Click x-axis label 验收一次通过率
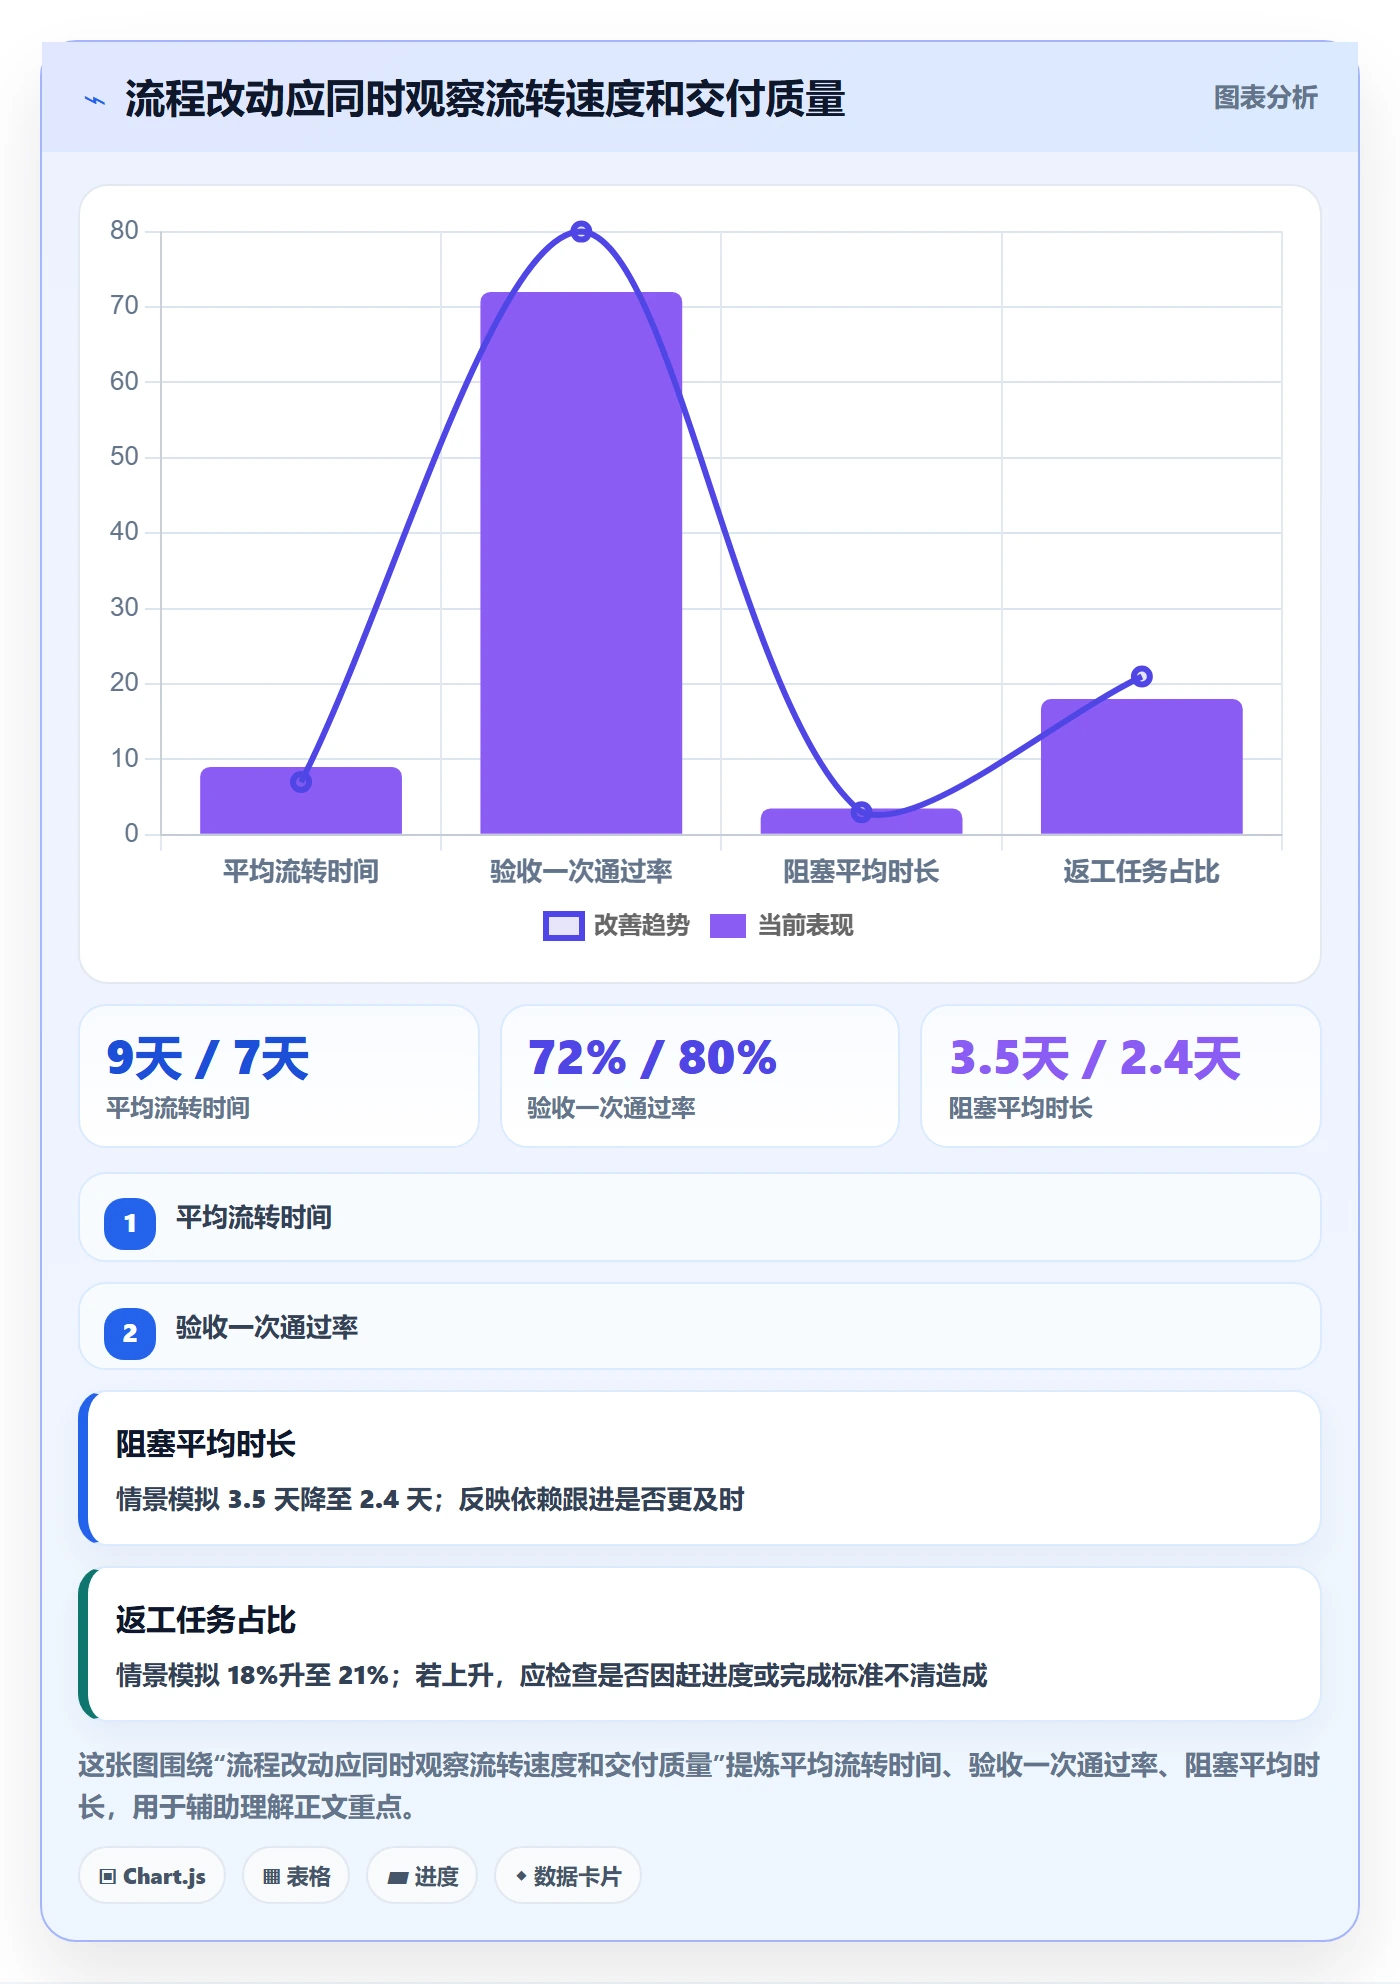Screen dimensions: 1400x1984 point(581,872)
